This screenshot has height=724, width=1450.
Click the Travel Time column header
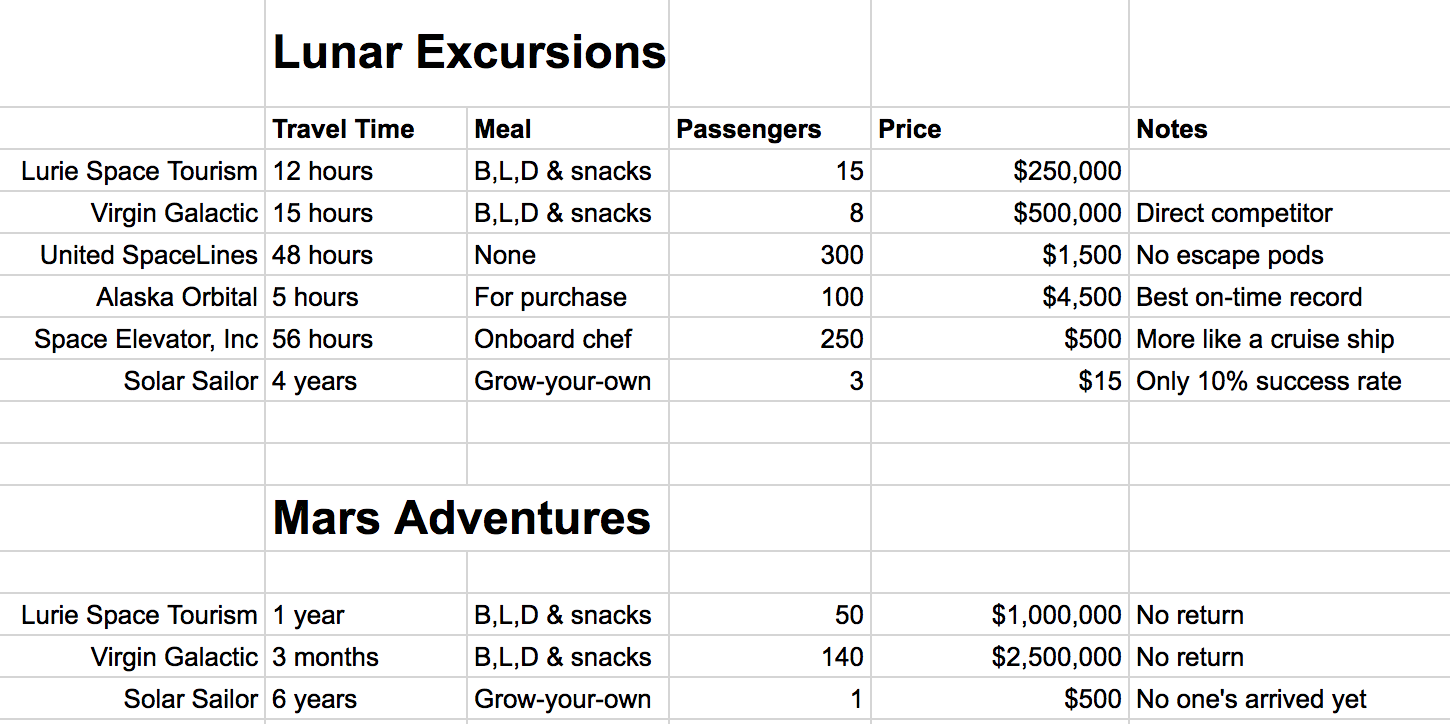click(x=366, y=129)
